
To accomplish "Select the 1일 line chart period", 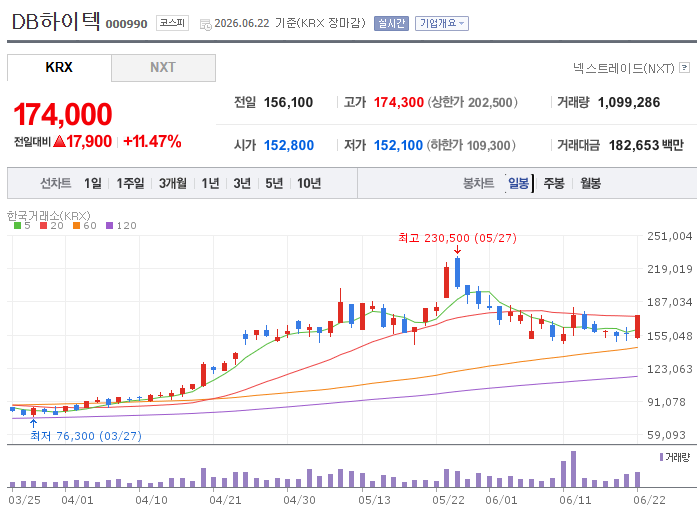I will [93, 183].
